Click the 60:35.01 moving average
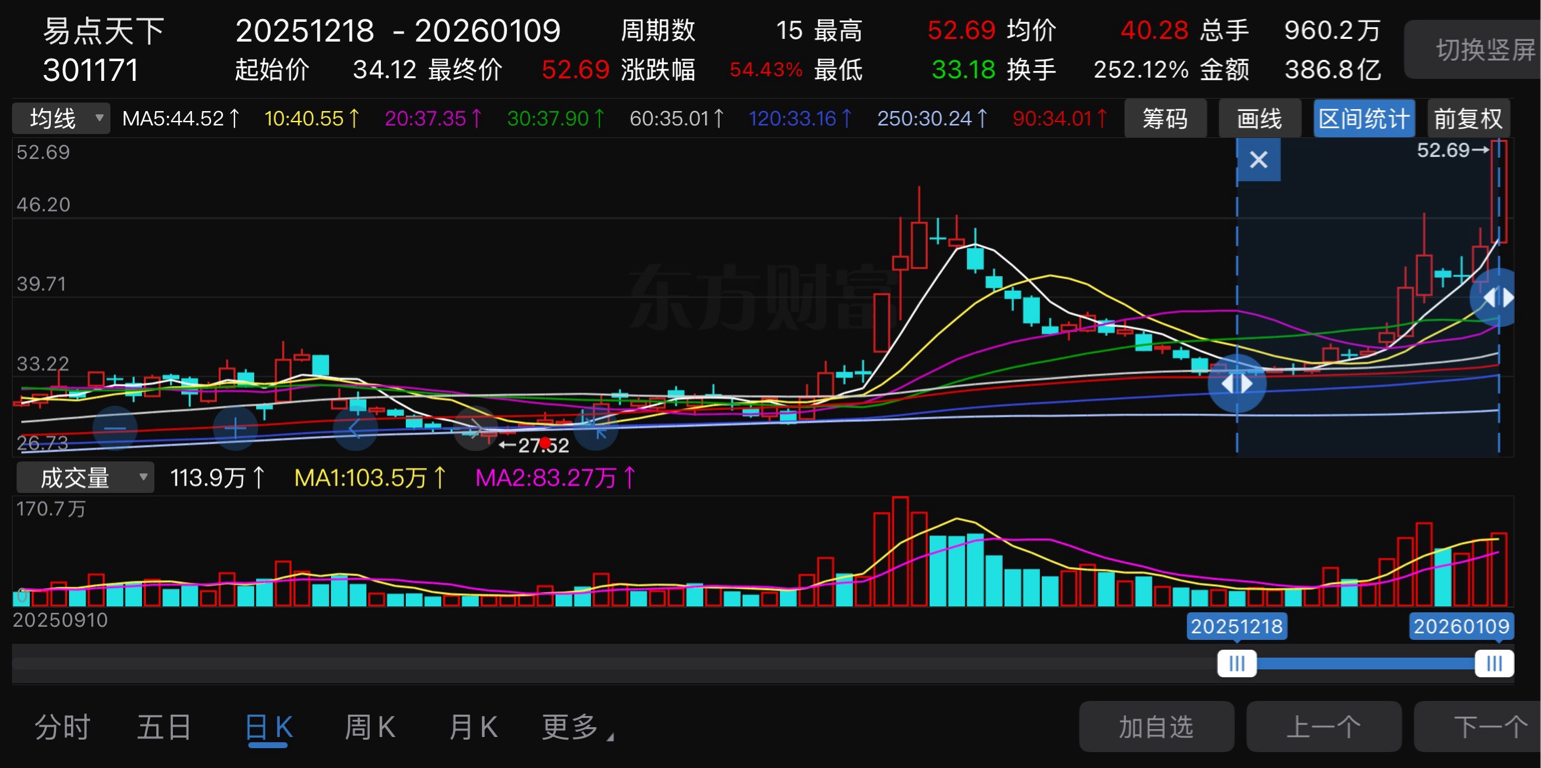 (678, 119)
